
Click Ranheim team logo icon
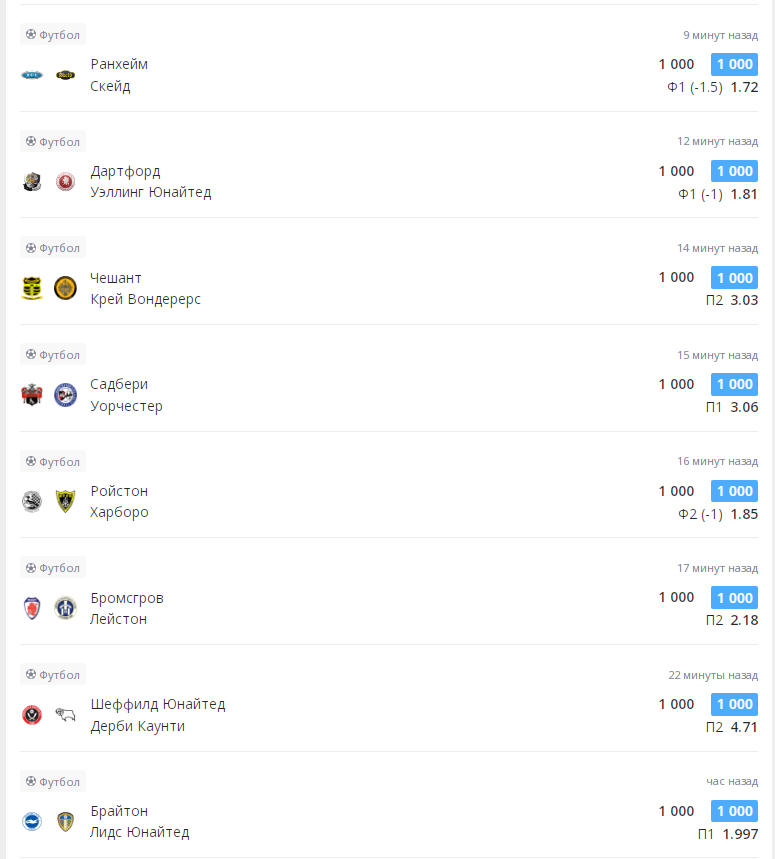tap(32, 75)
